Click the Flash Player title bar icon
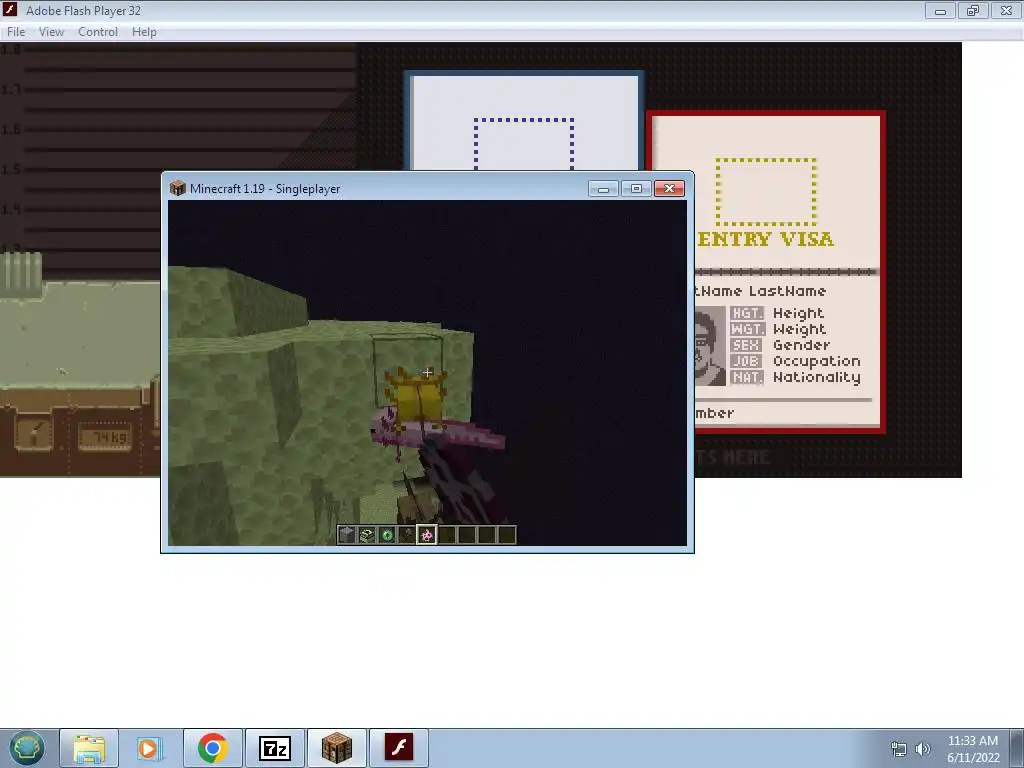This screenshot has width=1024, height=768. point(10,10)
